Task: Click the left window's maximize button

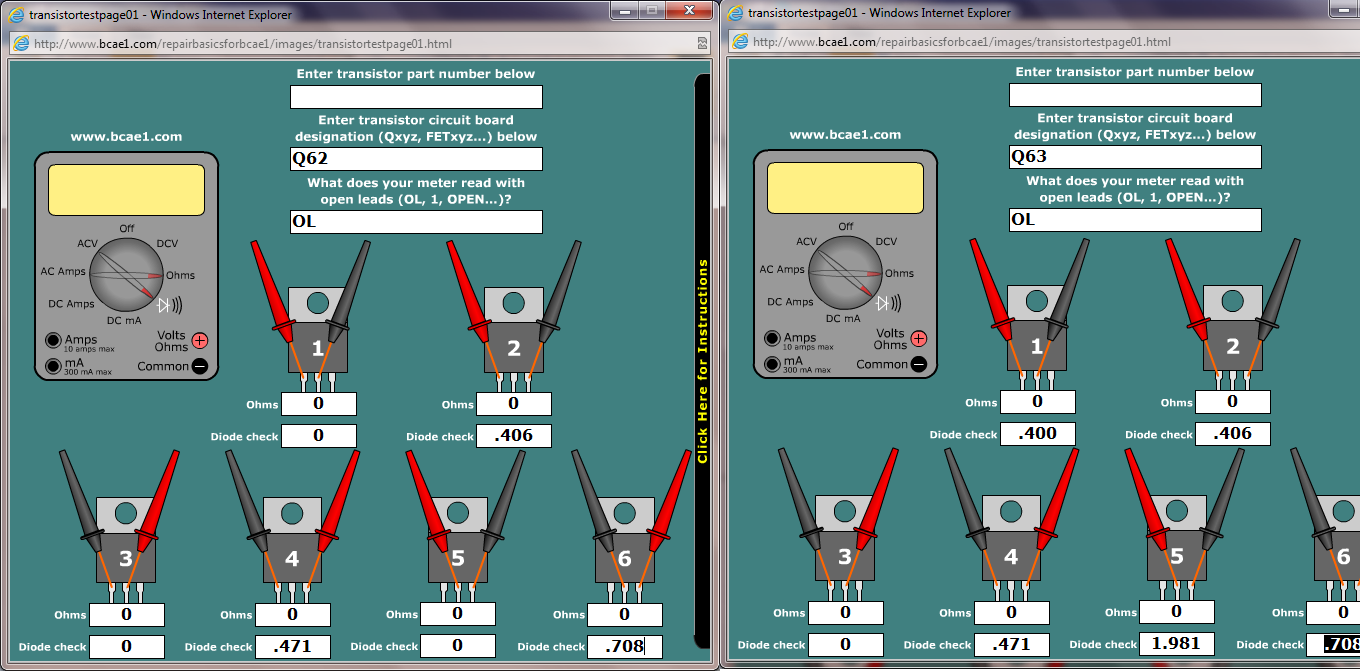Action: coord(651,10)
